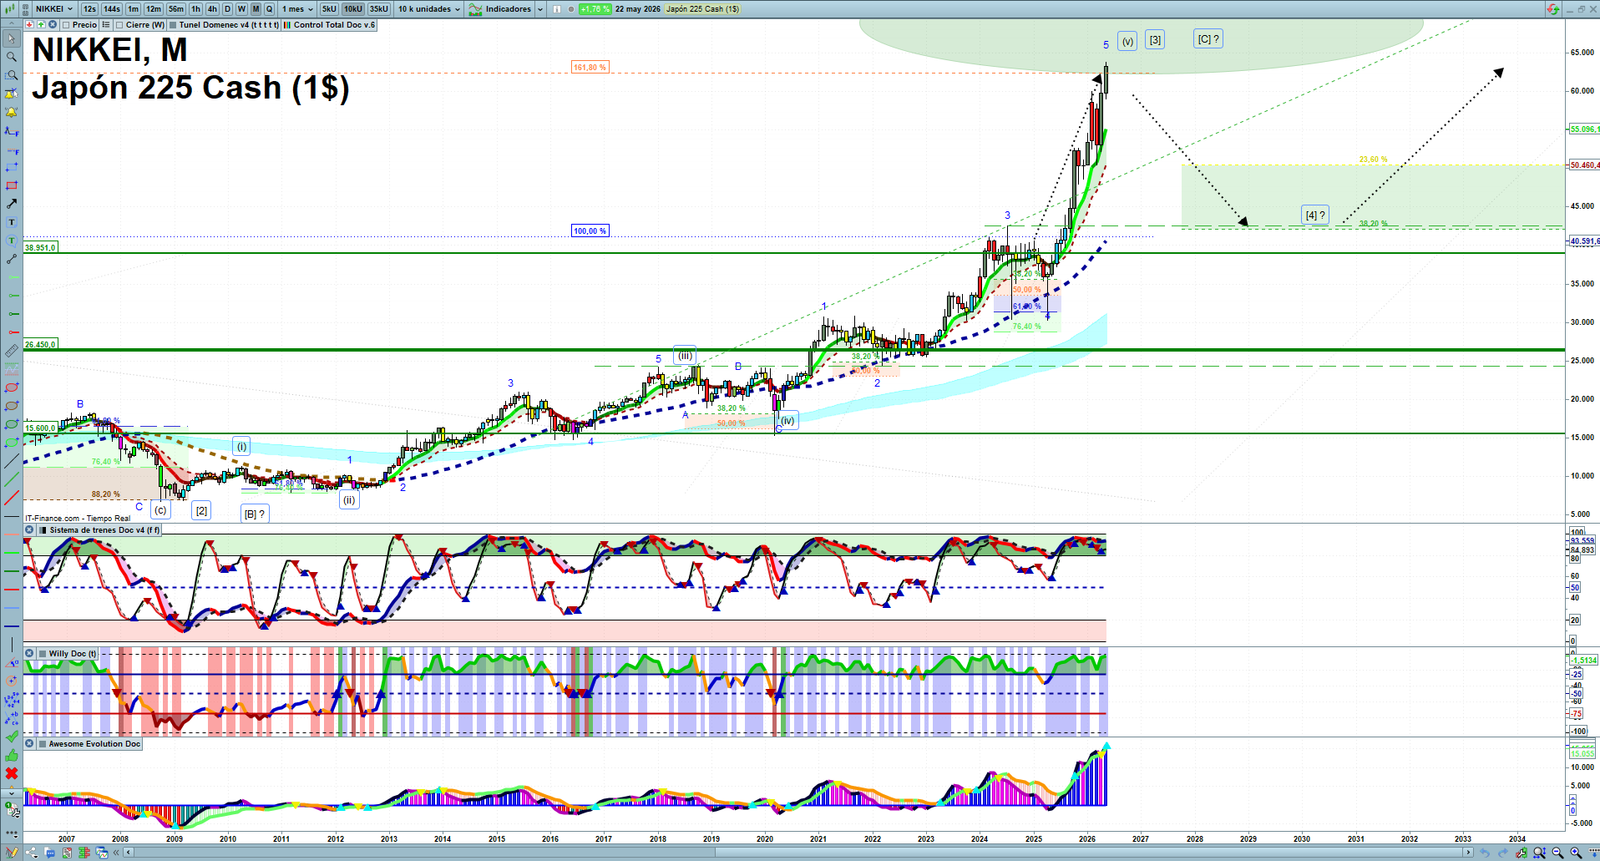Click the add red plus icon in price panel
Image resolution: width=1600 pixels, height=861 pixels.
click(x=29, y=25)
